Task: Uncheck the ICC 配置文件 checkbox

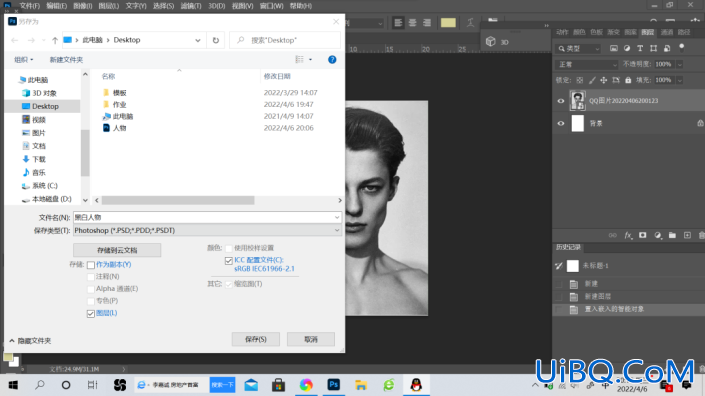Action: tap(229, 260)
